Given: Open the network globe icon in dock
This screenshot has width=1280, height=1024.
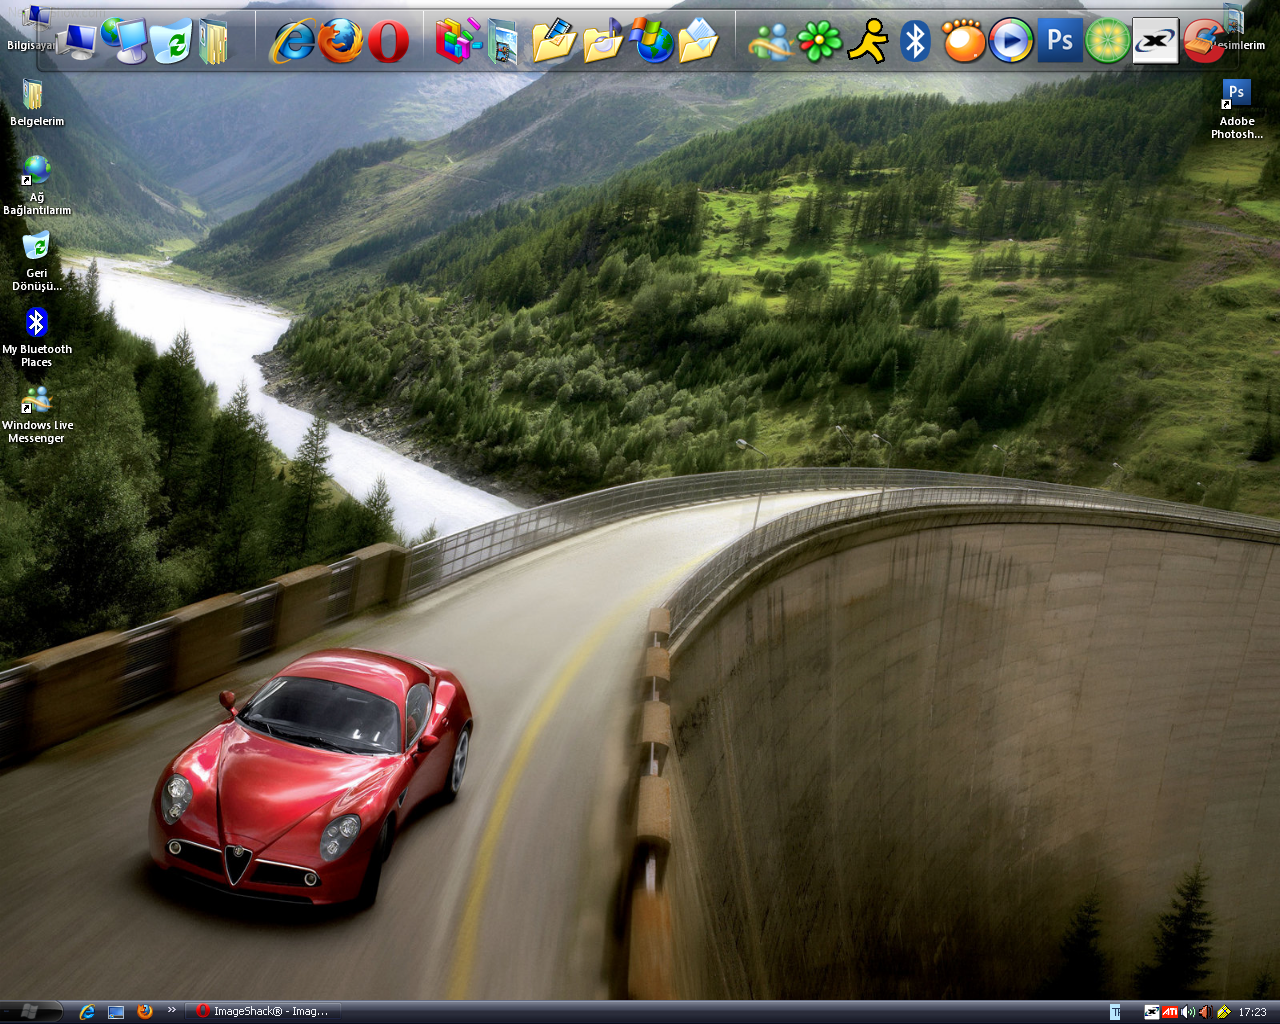Looking at the screenshot, I should tap(124, 41).
